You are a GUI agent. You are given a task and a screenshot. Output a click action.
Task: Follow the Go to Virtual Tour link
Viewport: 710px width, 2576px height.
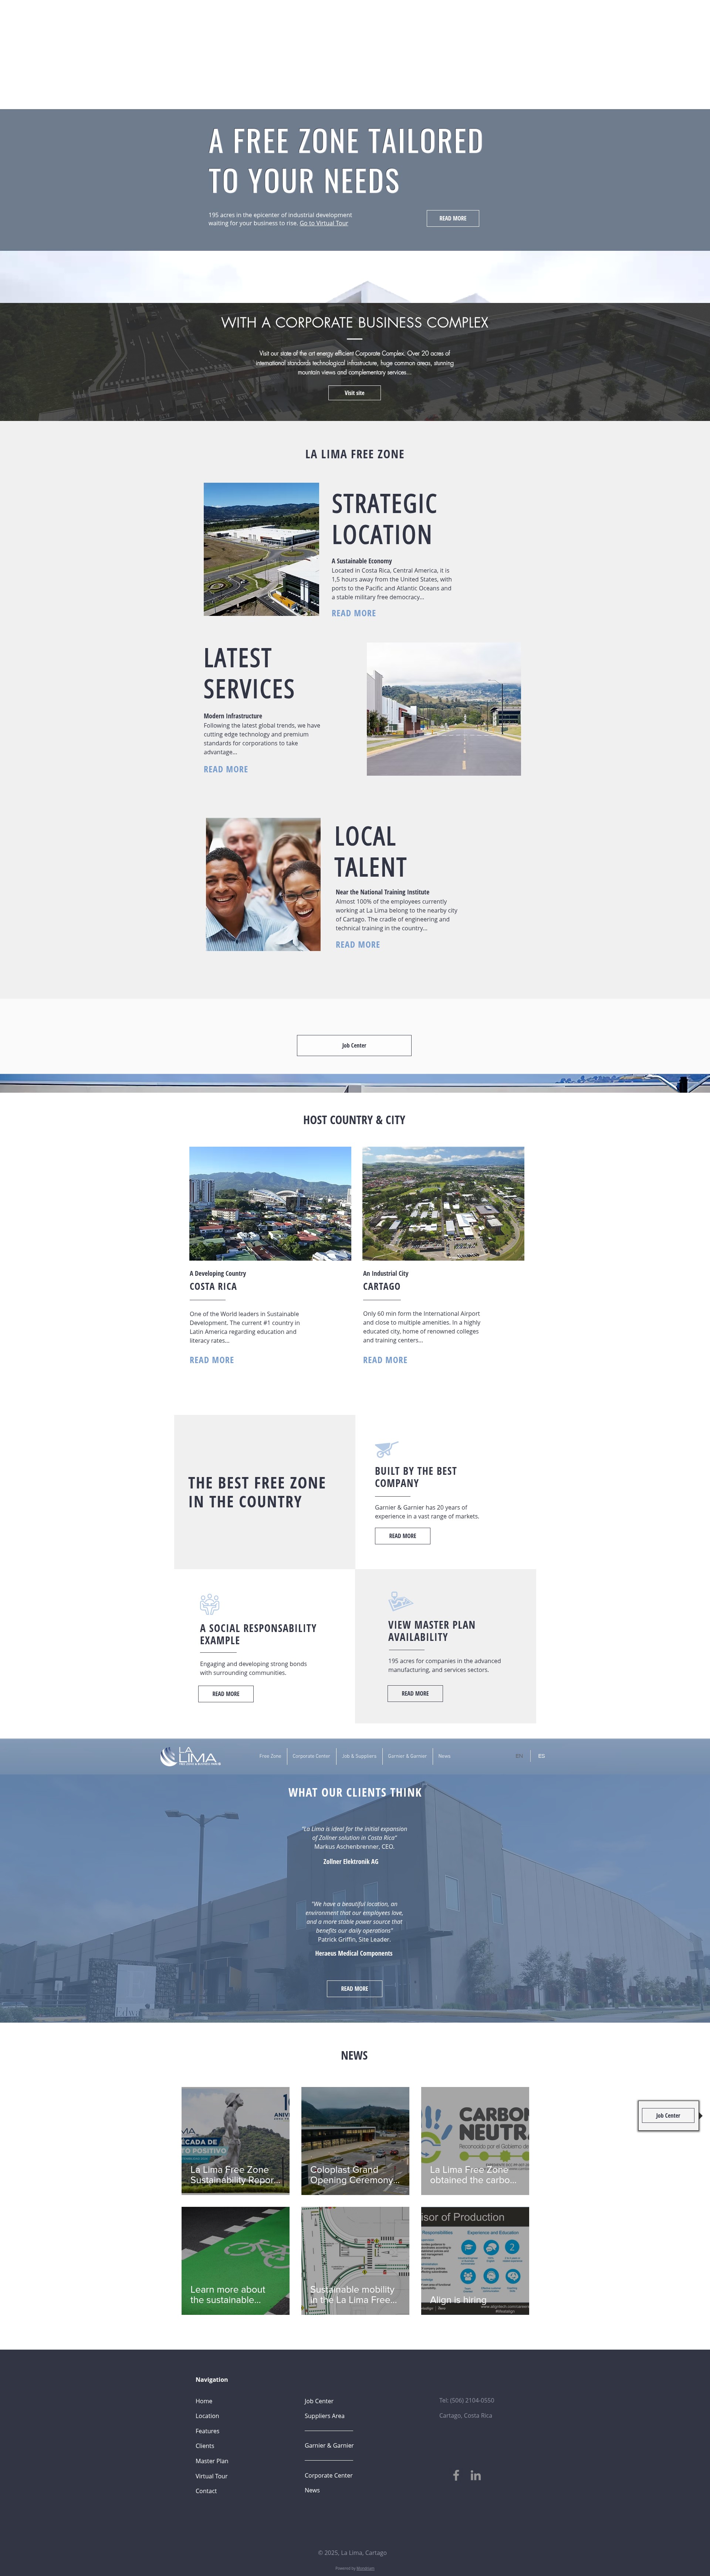tap(324, 223)
